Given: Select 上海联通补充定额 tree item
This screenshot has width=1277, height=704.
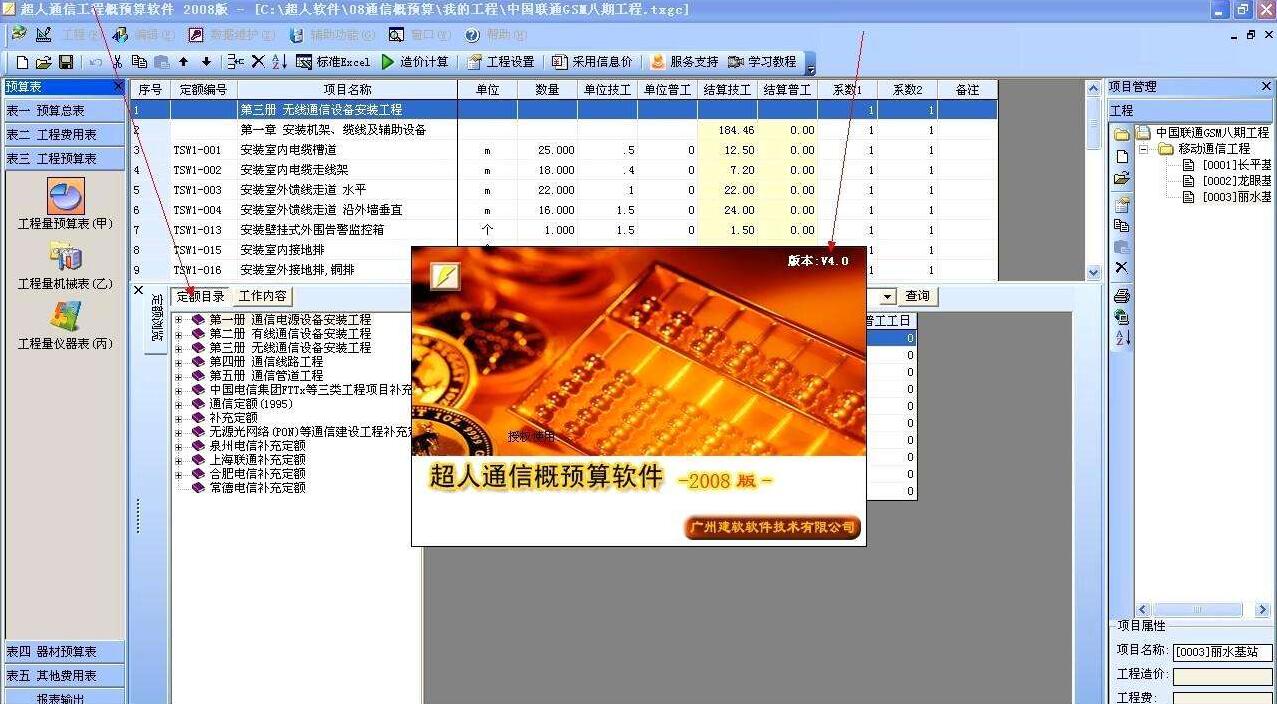Looking at the screenshot, I should [257, 460].
